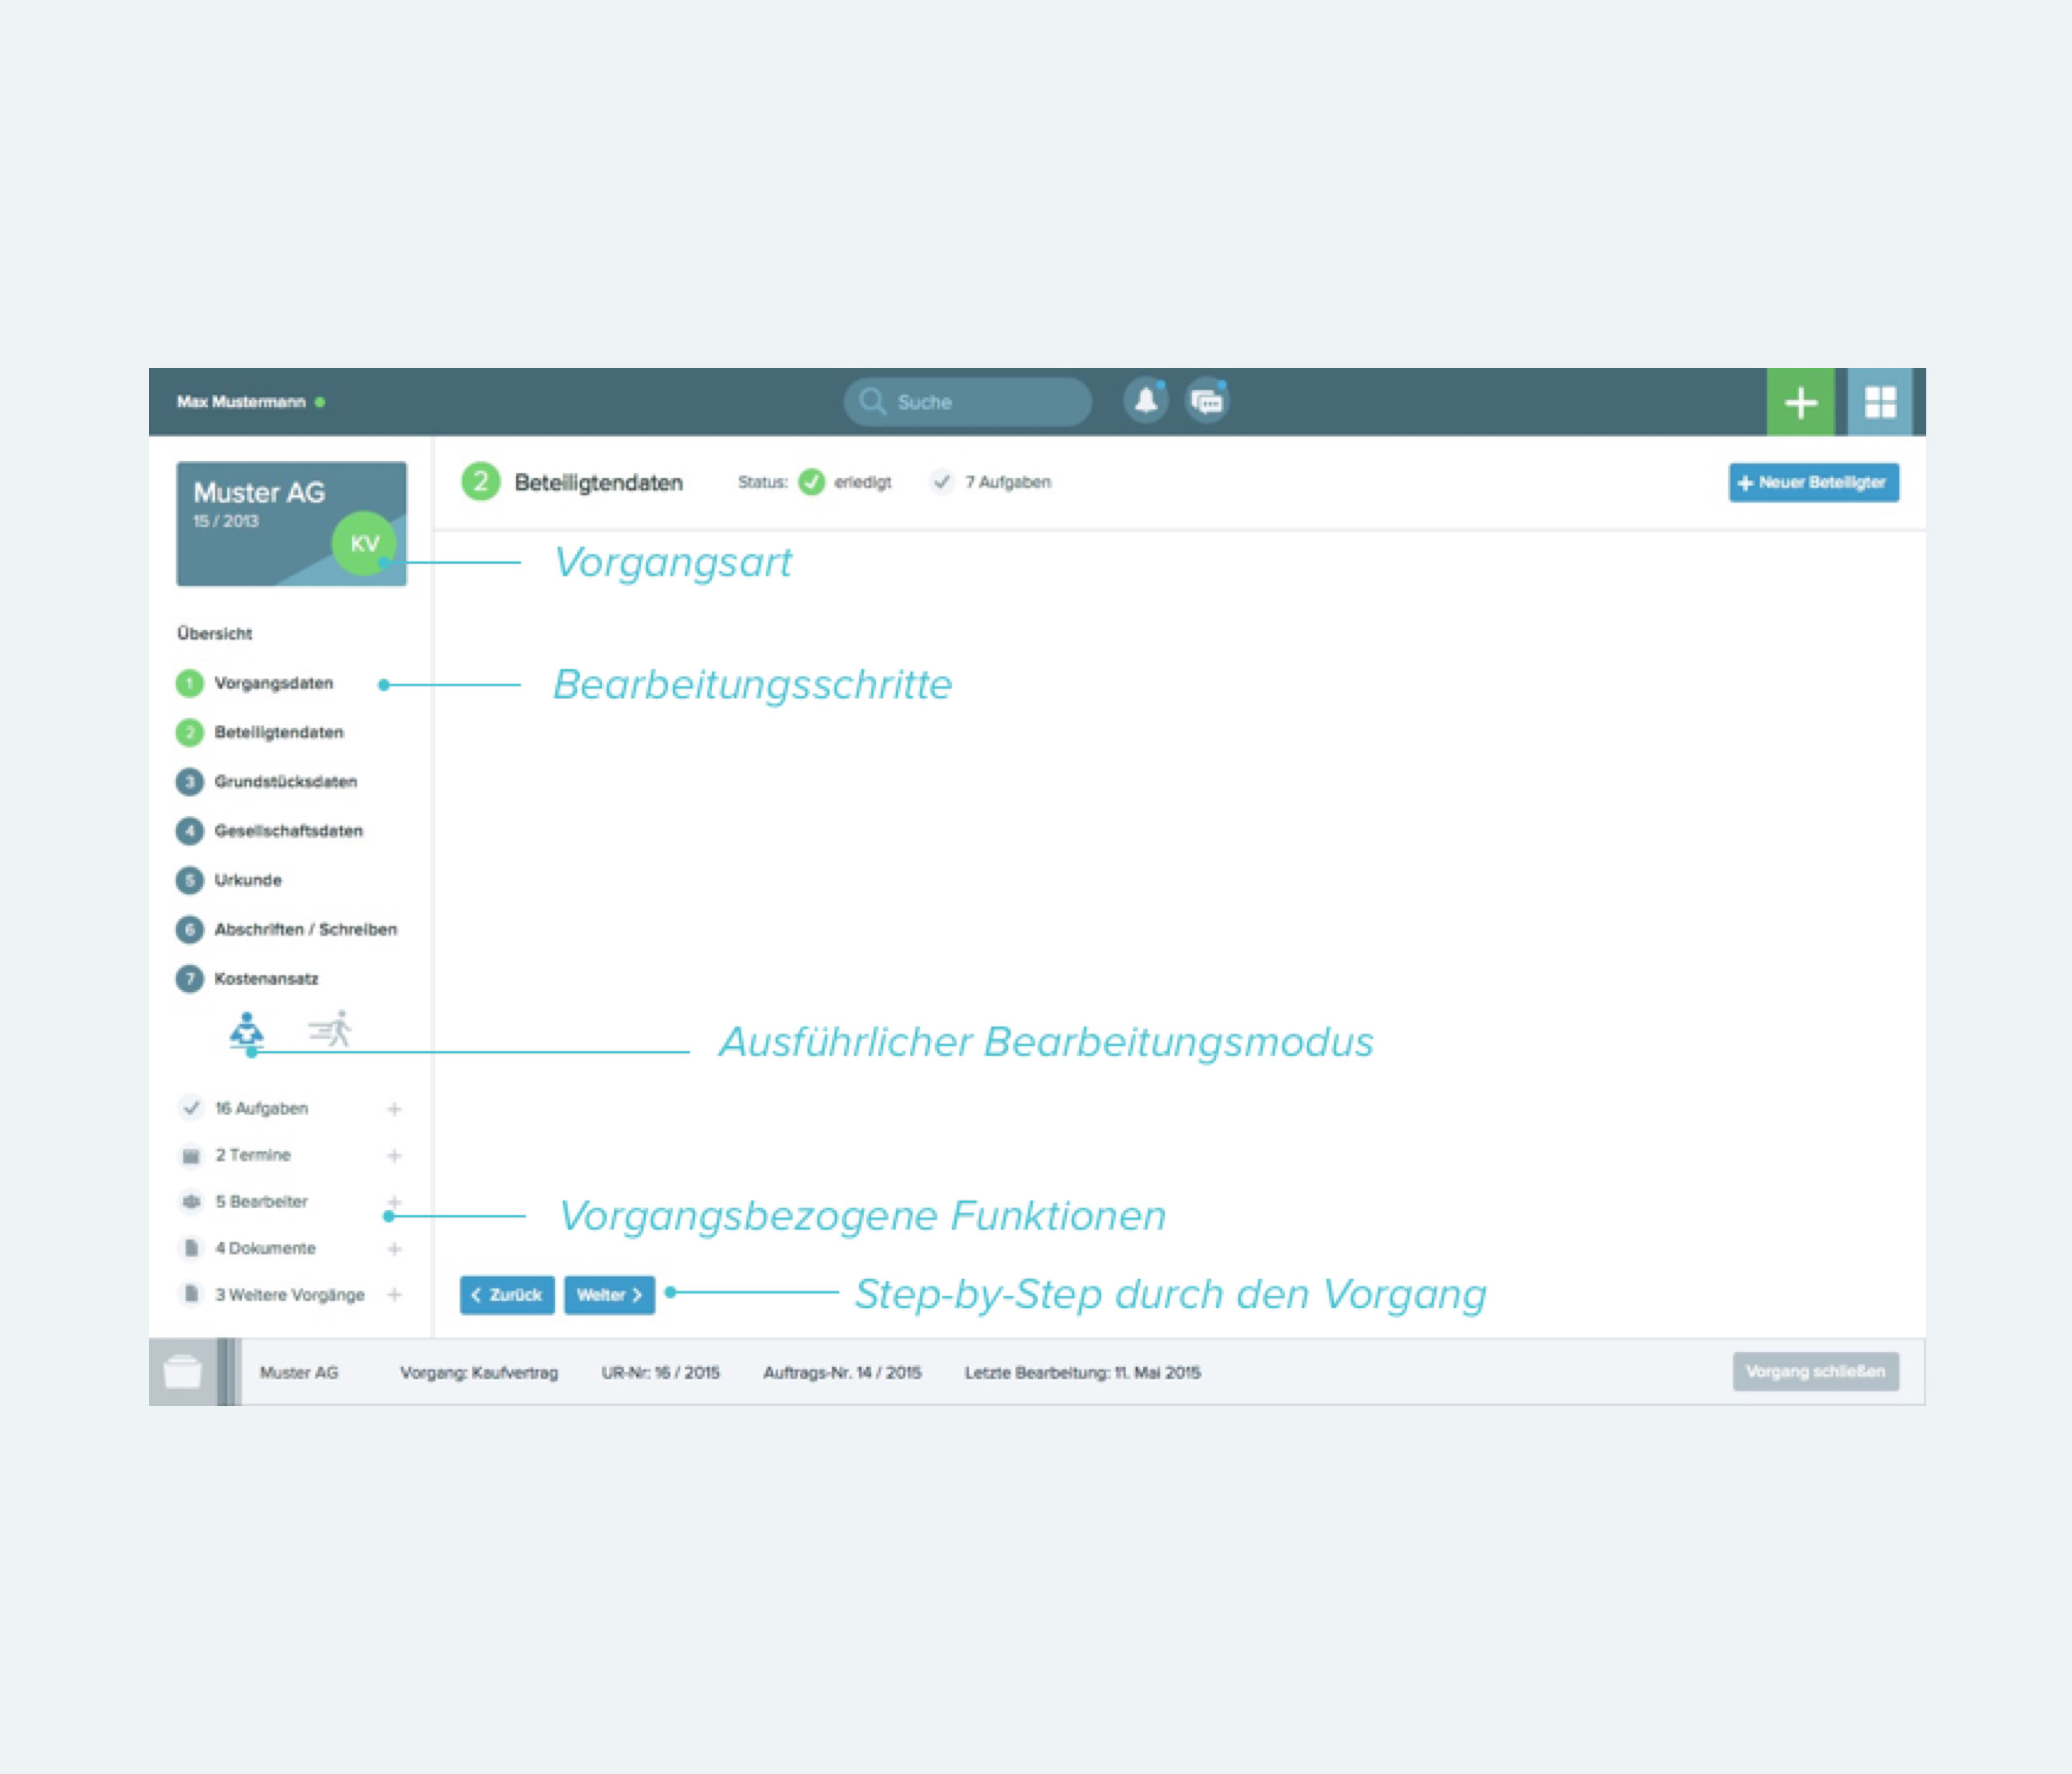Click Auftrags-Nr. 14 / 2015 in footer

pyautogui.click(x=842, y=1372)
